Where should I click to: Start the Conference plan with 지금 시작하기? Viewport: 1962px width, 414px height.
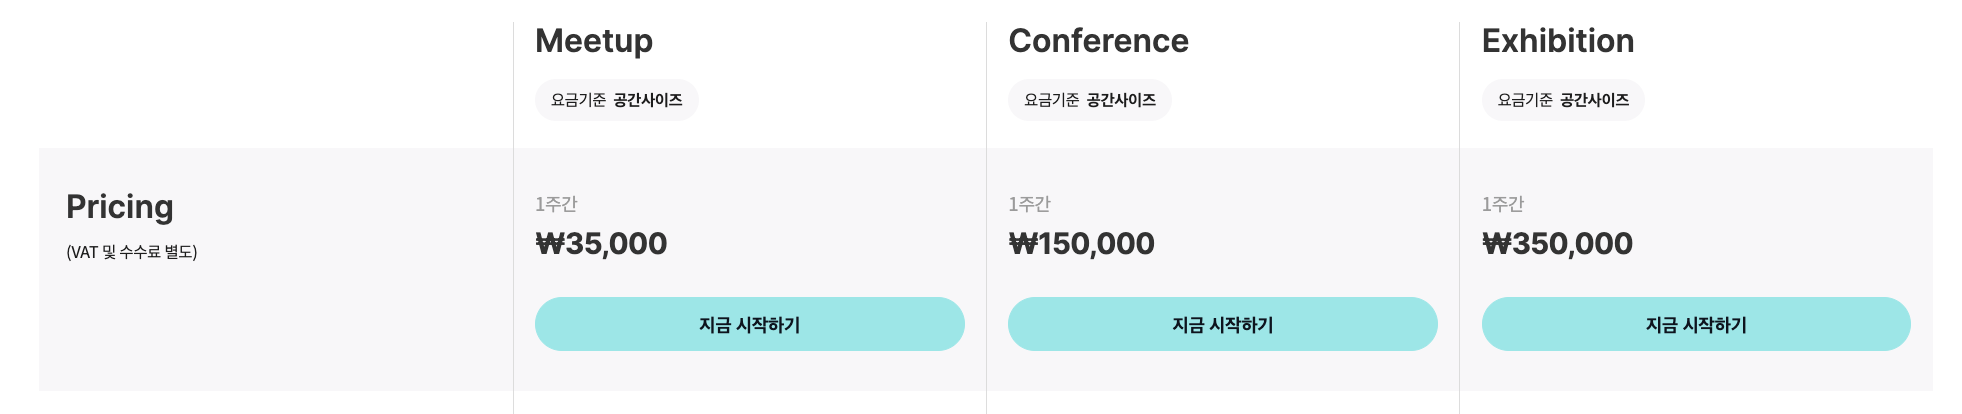coord(1222,324)
